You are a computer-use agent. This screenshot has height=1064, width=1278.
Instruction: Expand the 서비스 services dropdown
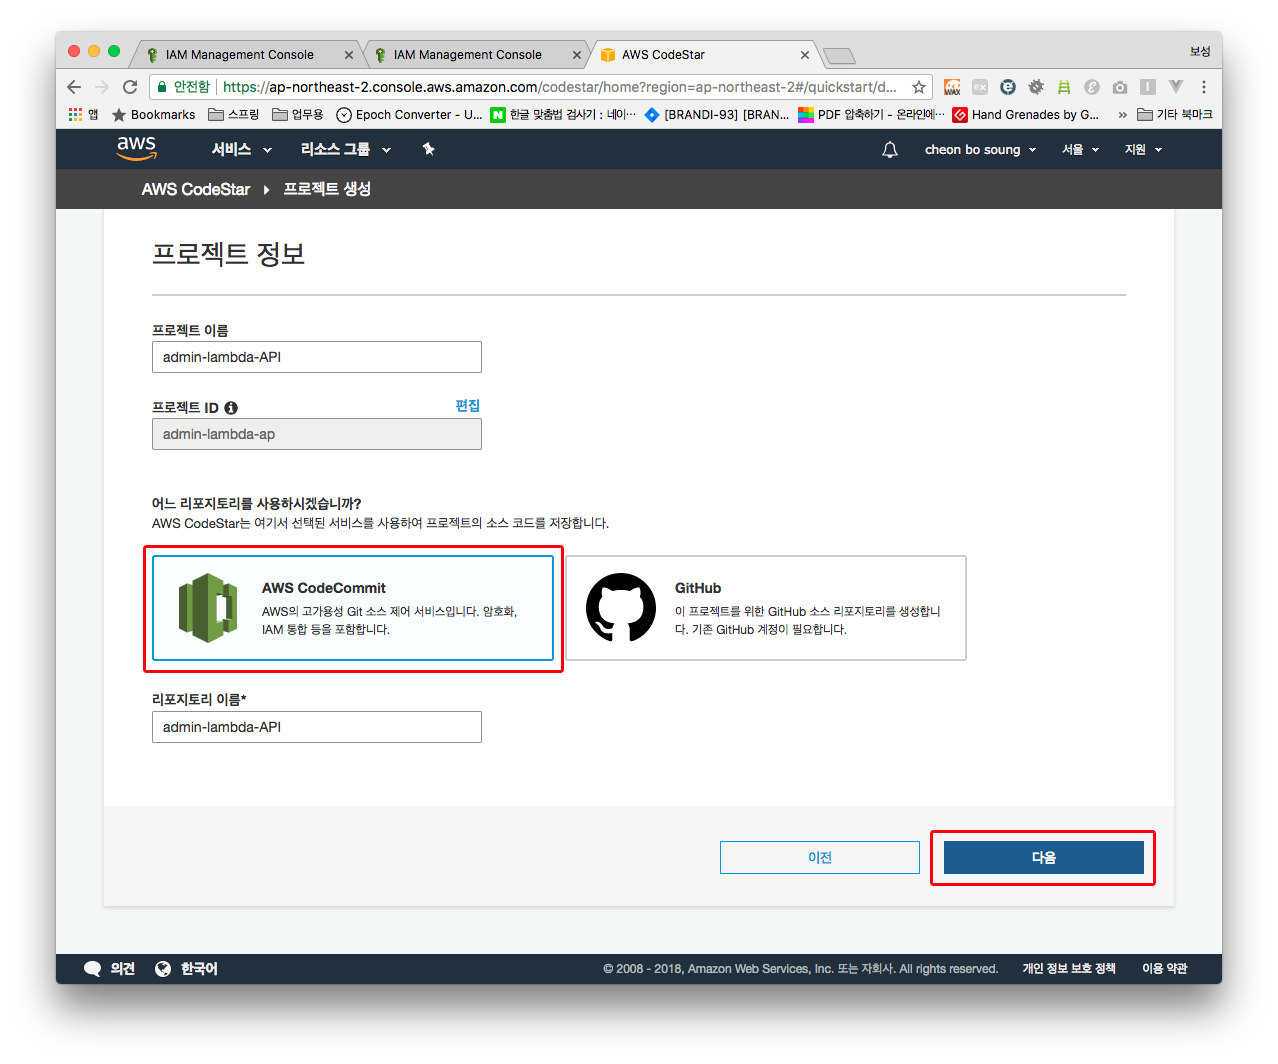pos(241,150)
